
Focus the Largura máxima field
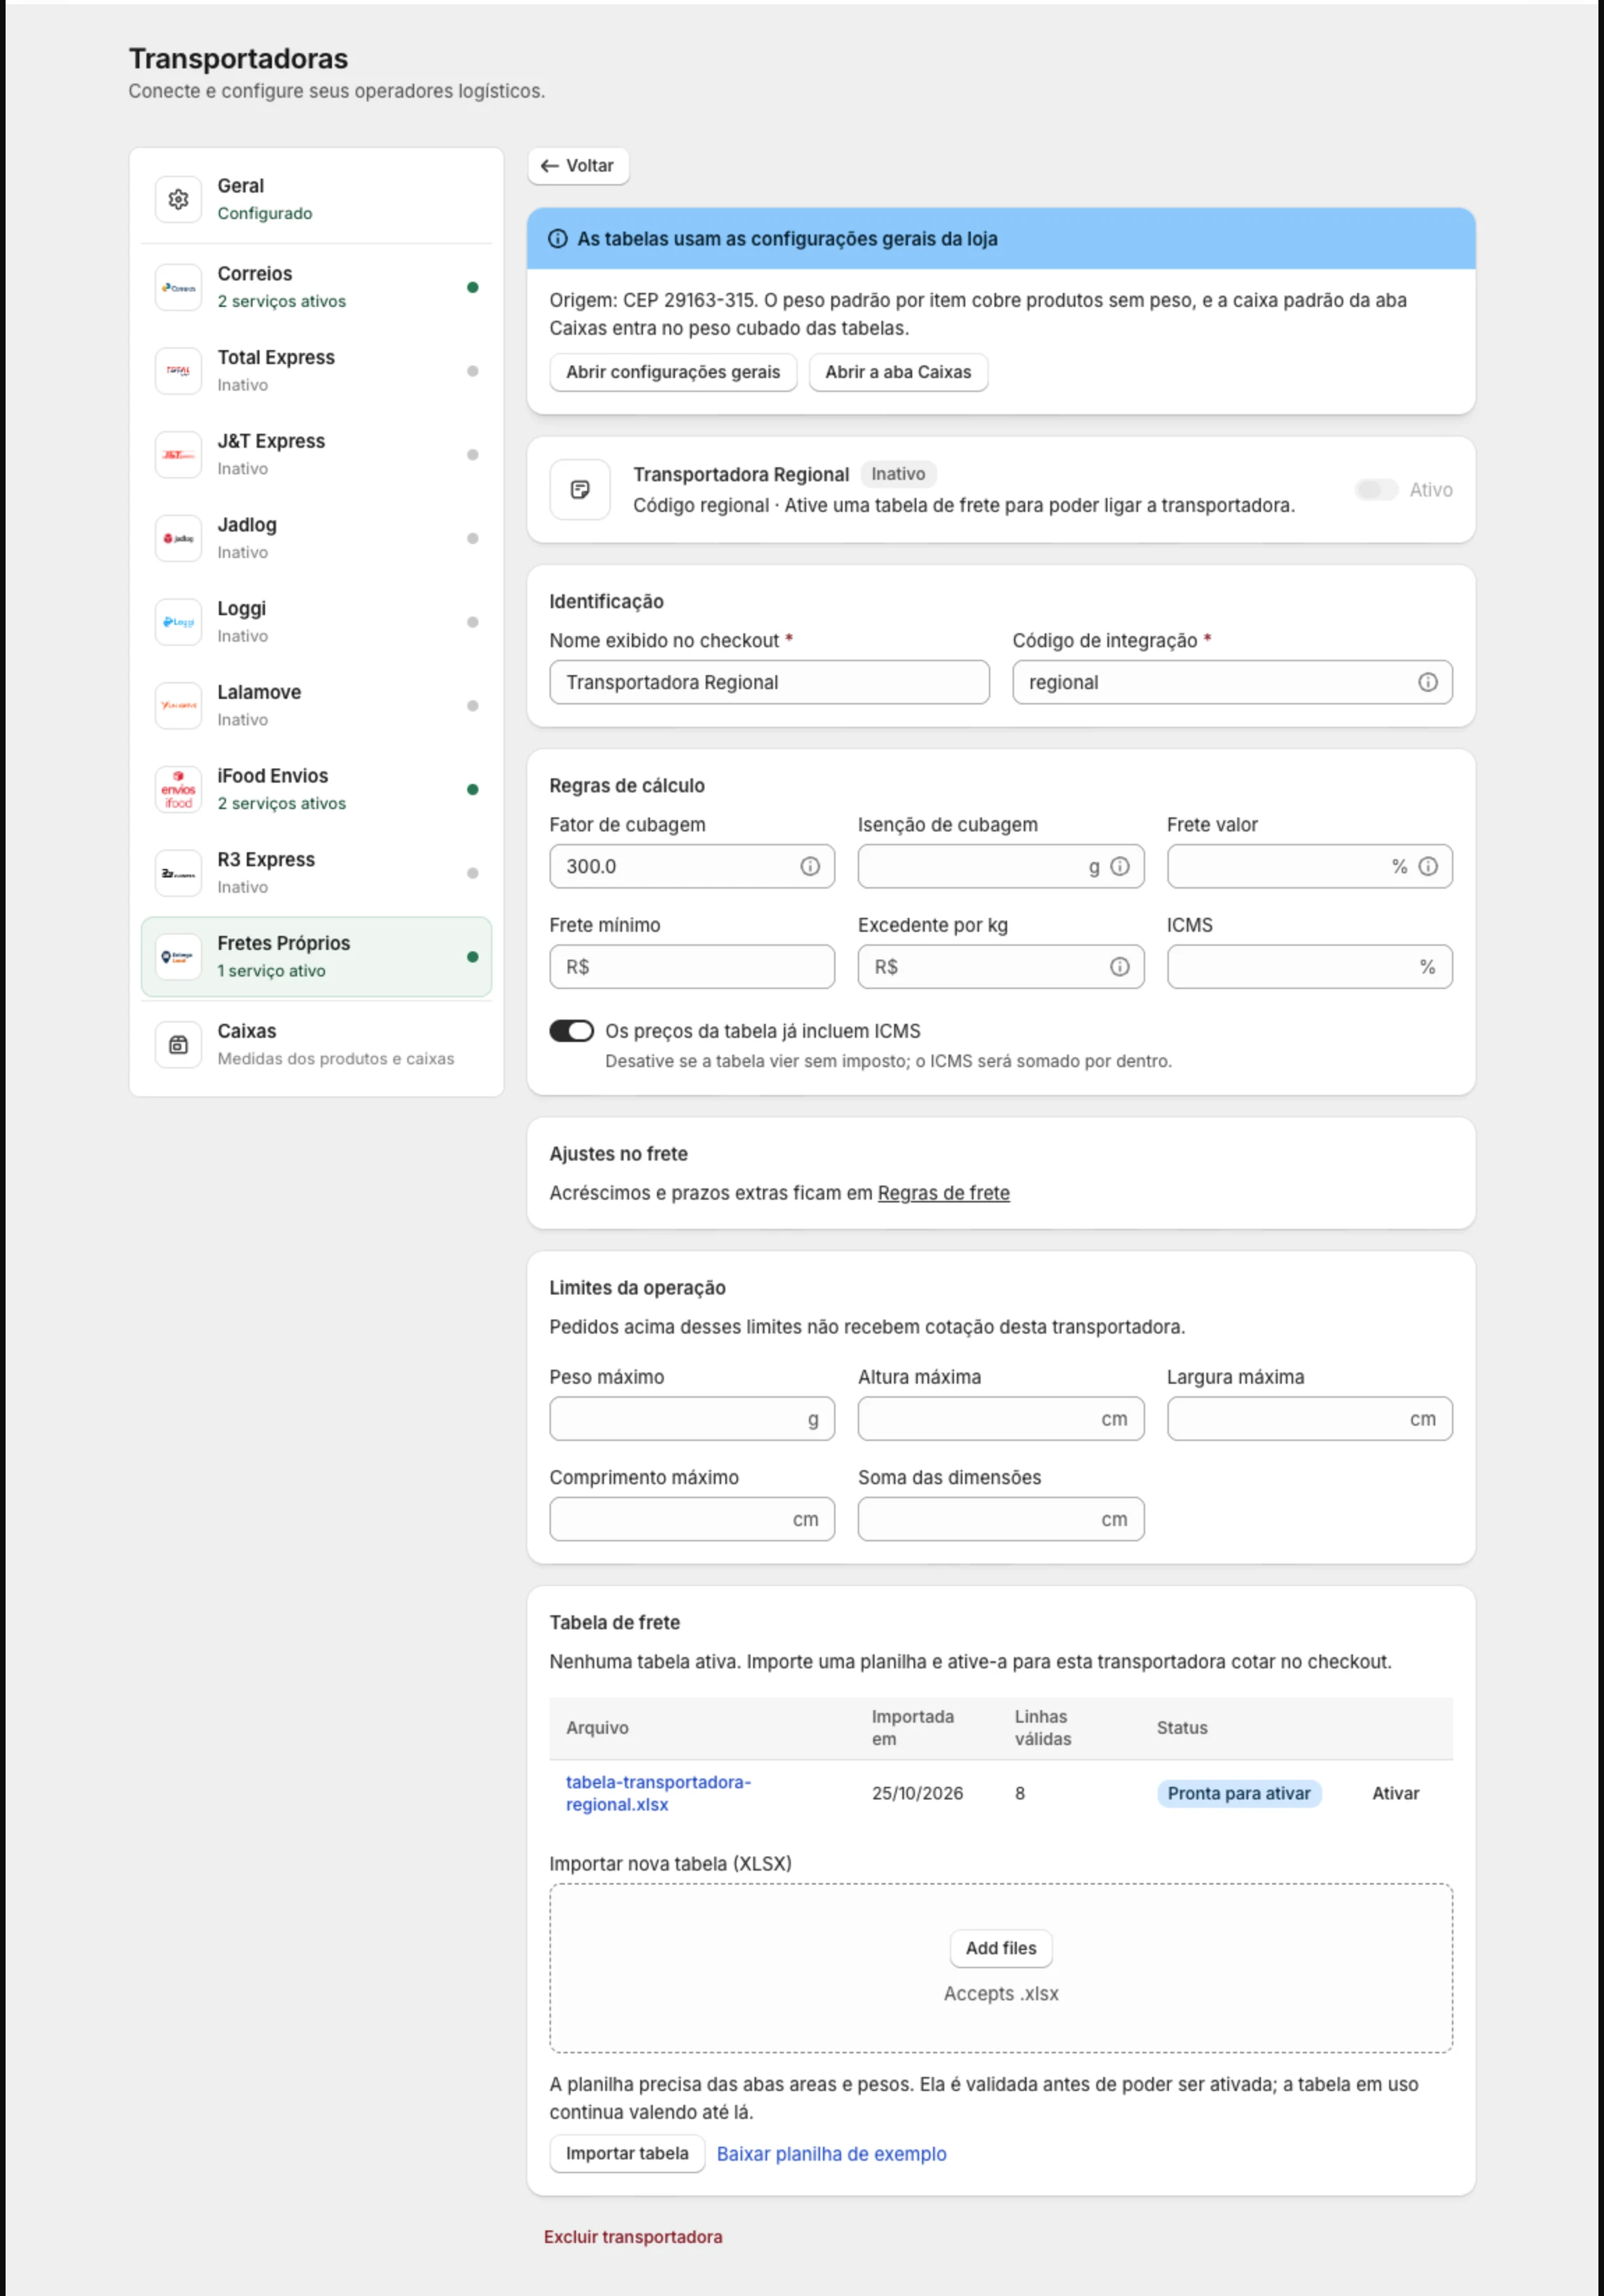pos(1309,1419)
